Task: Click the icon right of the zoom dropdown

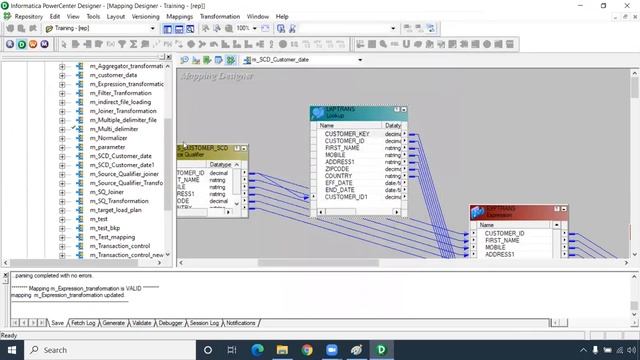Action: coord(265,28)
